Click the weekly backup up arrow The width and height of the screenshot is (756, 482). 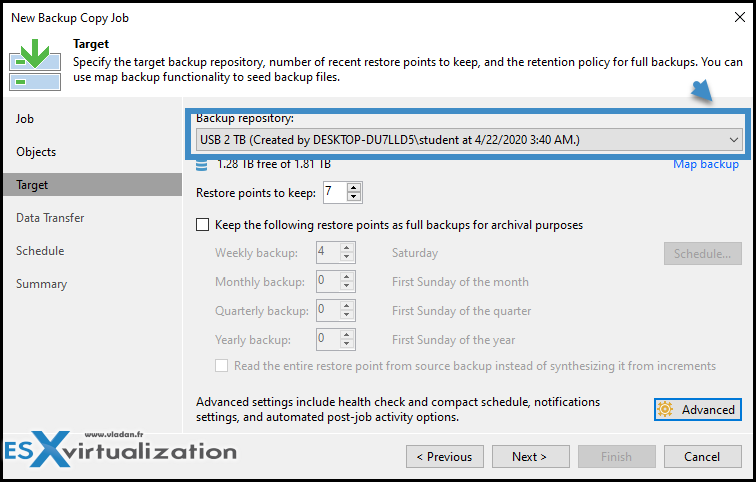pos(347,248)
